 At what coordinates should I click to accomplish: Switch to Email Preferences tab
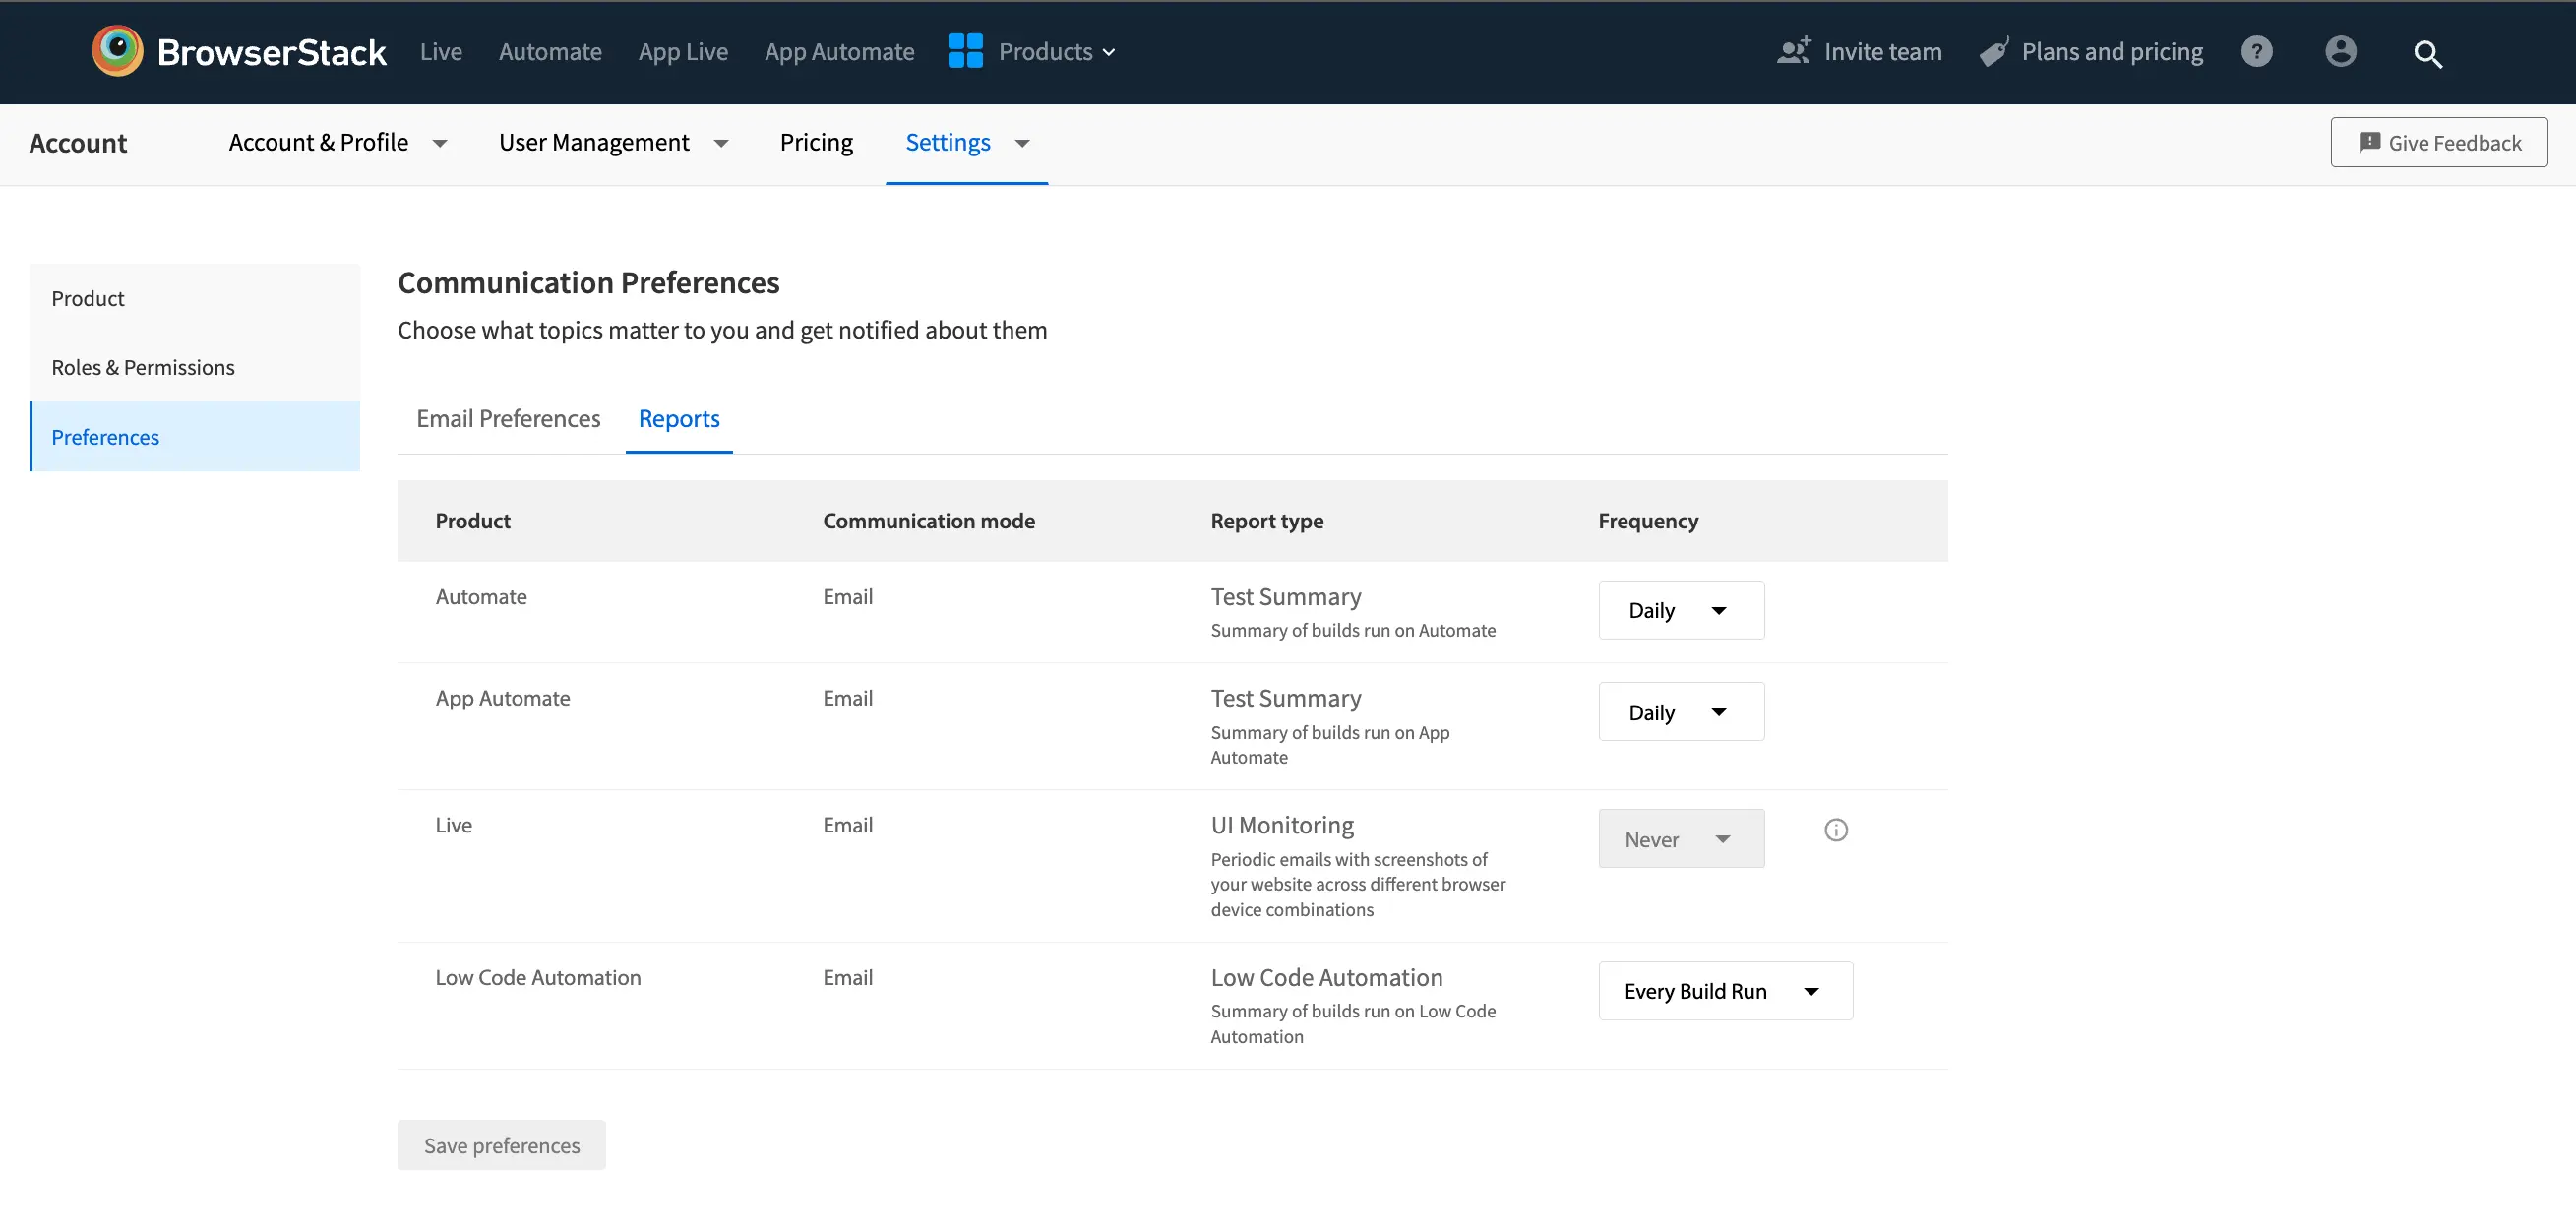pos(508,419)
